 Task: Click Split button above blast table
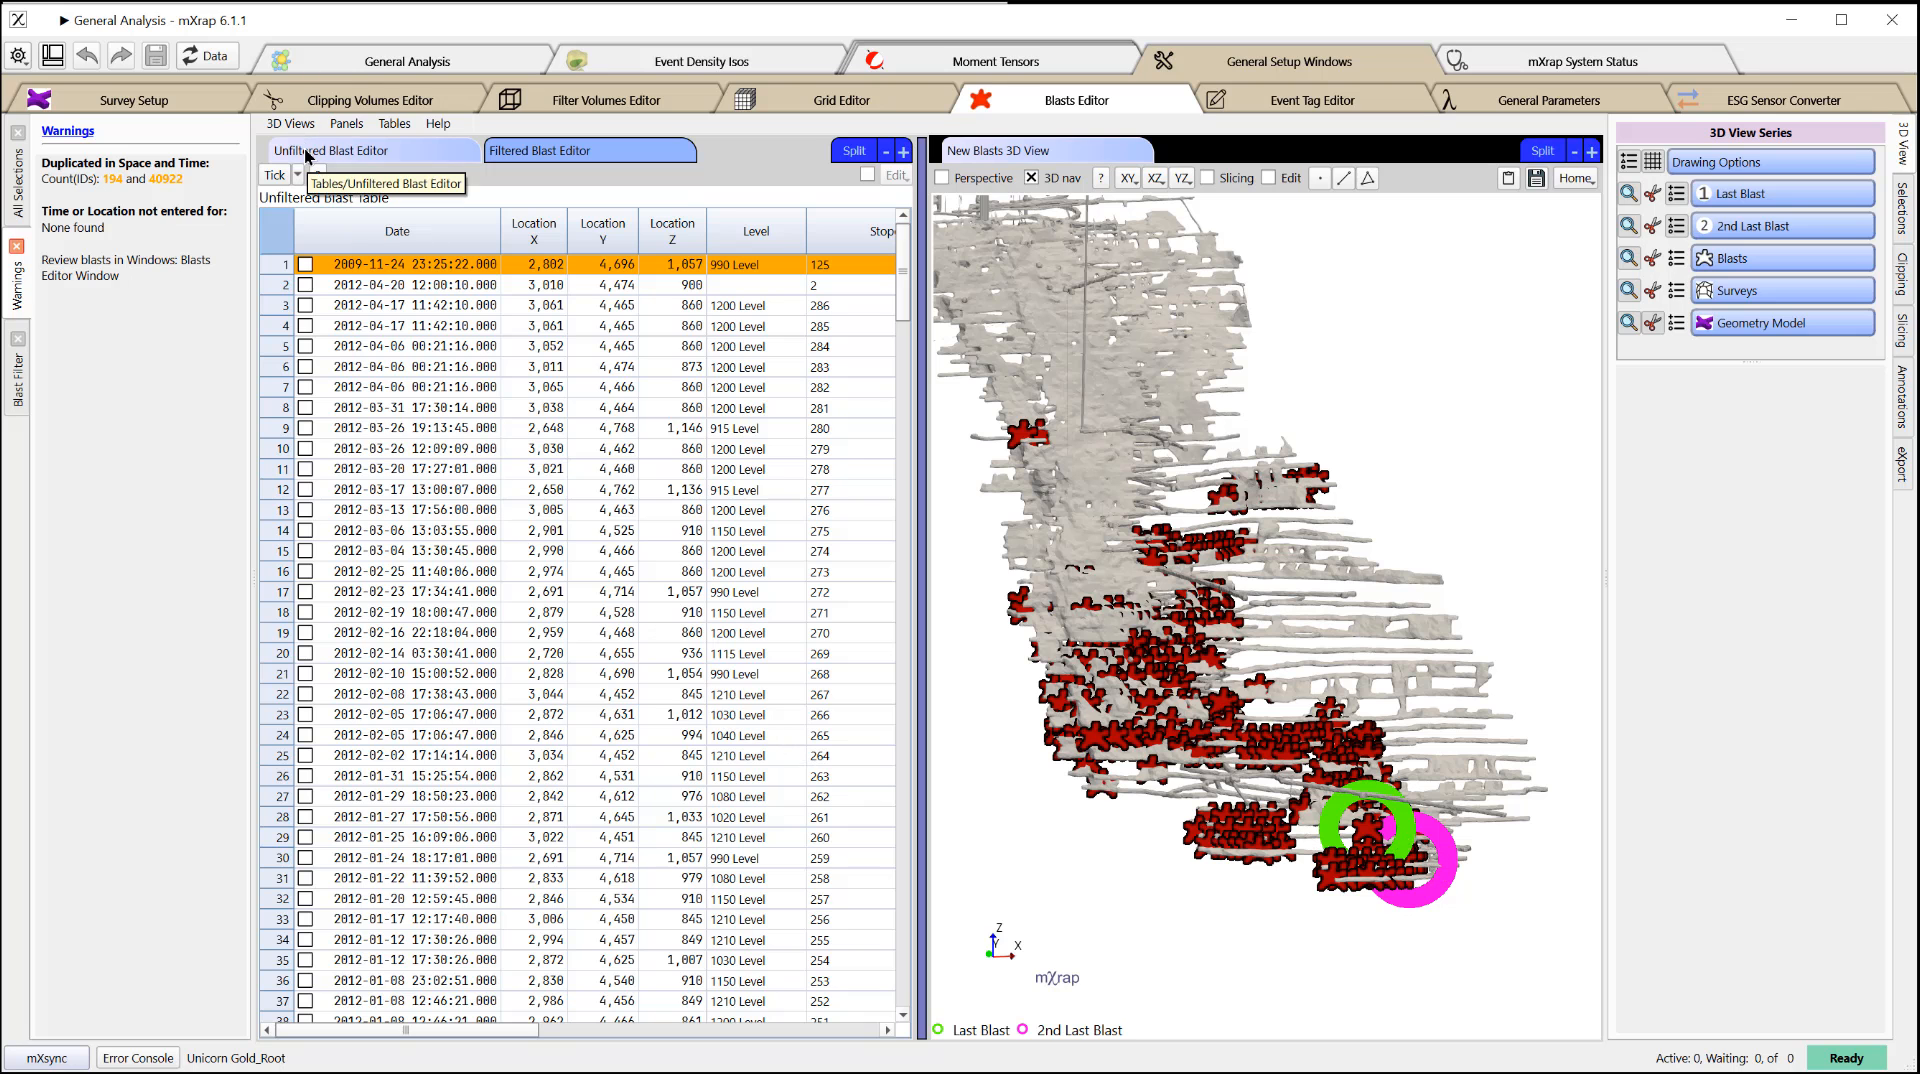pos(854,151)
